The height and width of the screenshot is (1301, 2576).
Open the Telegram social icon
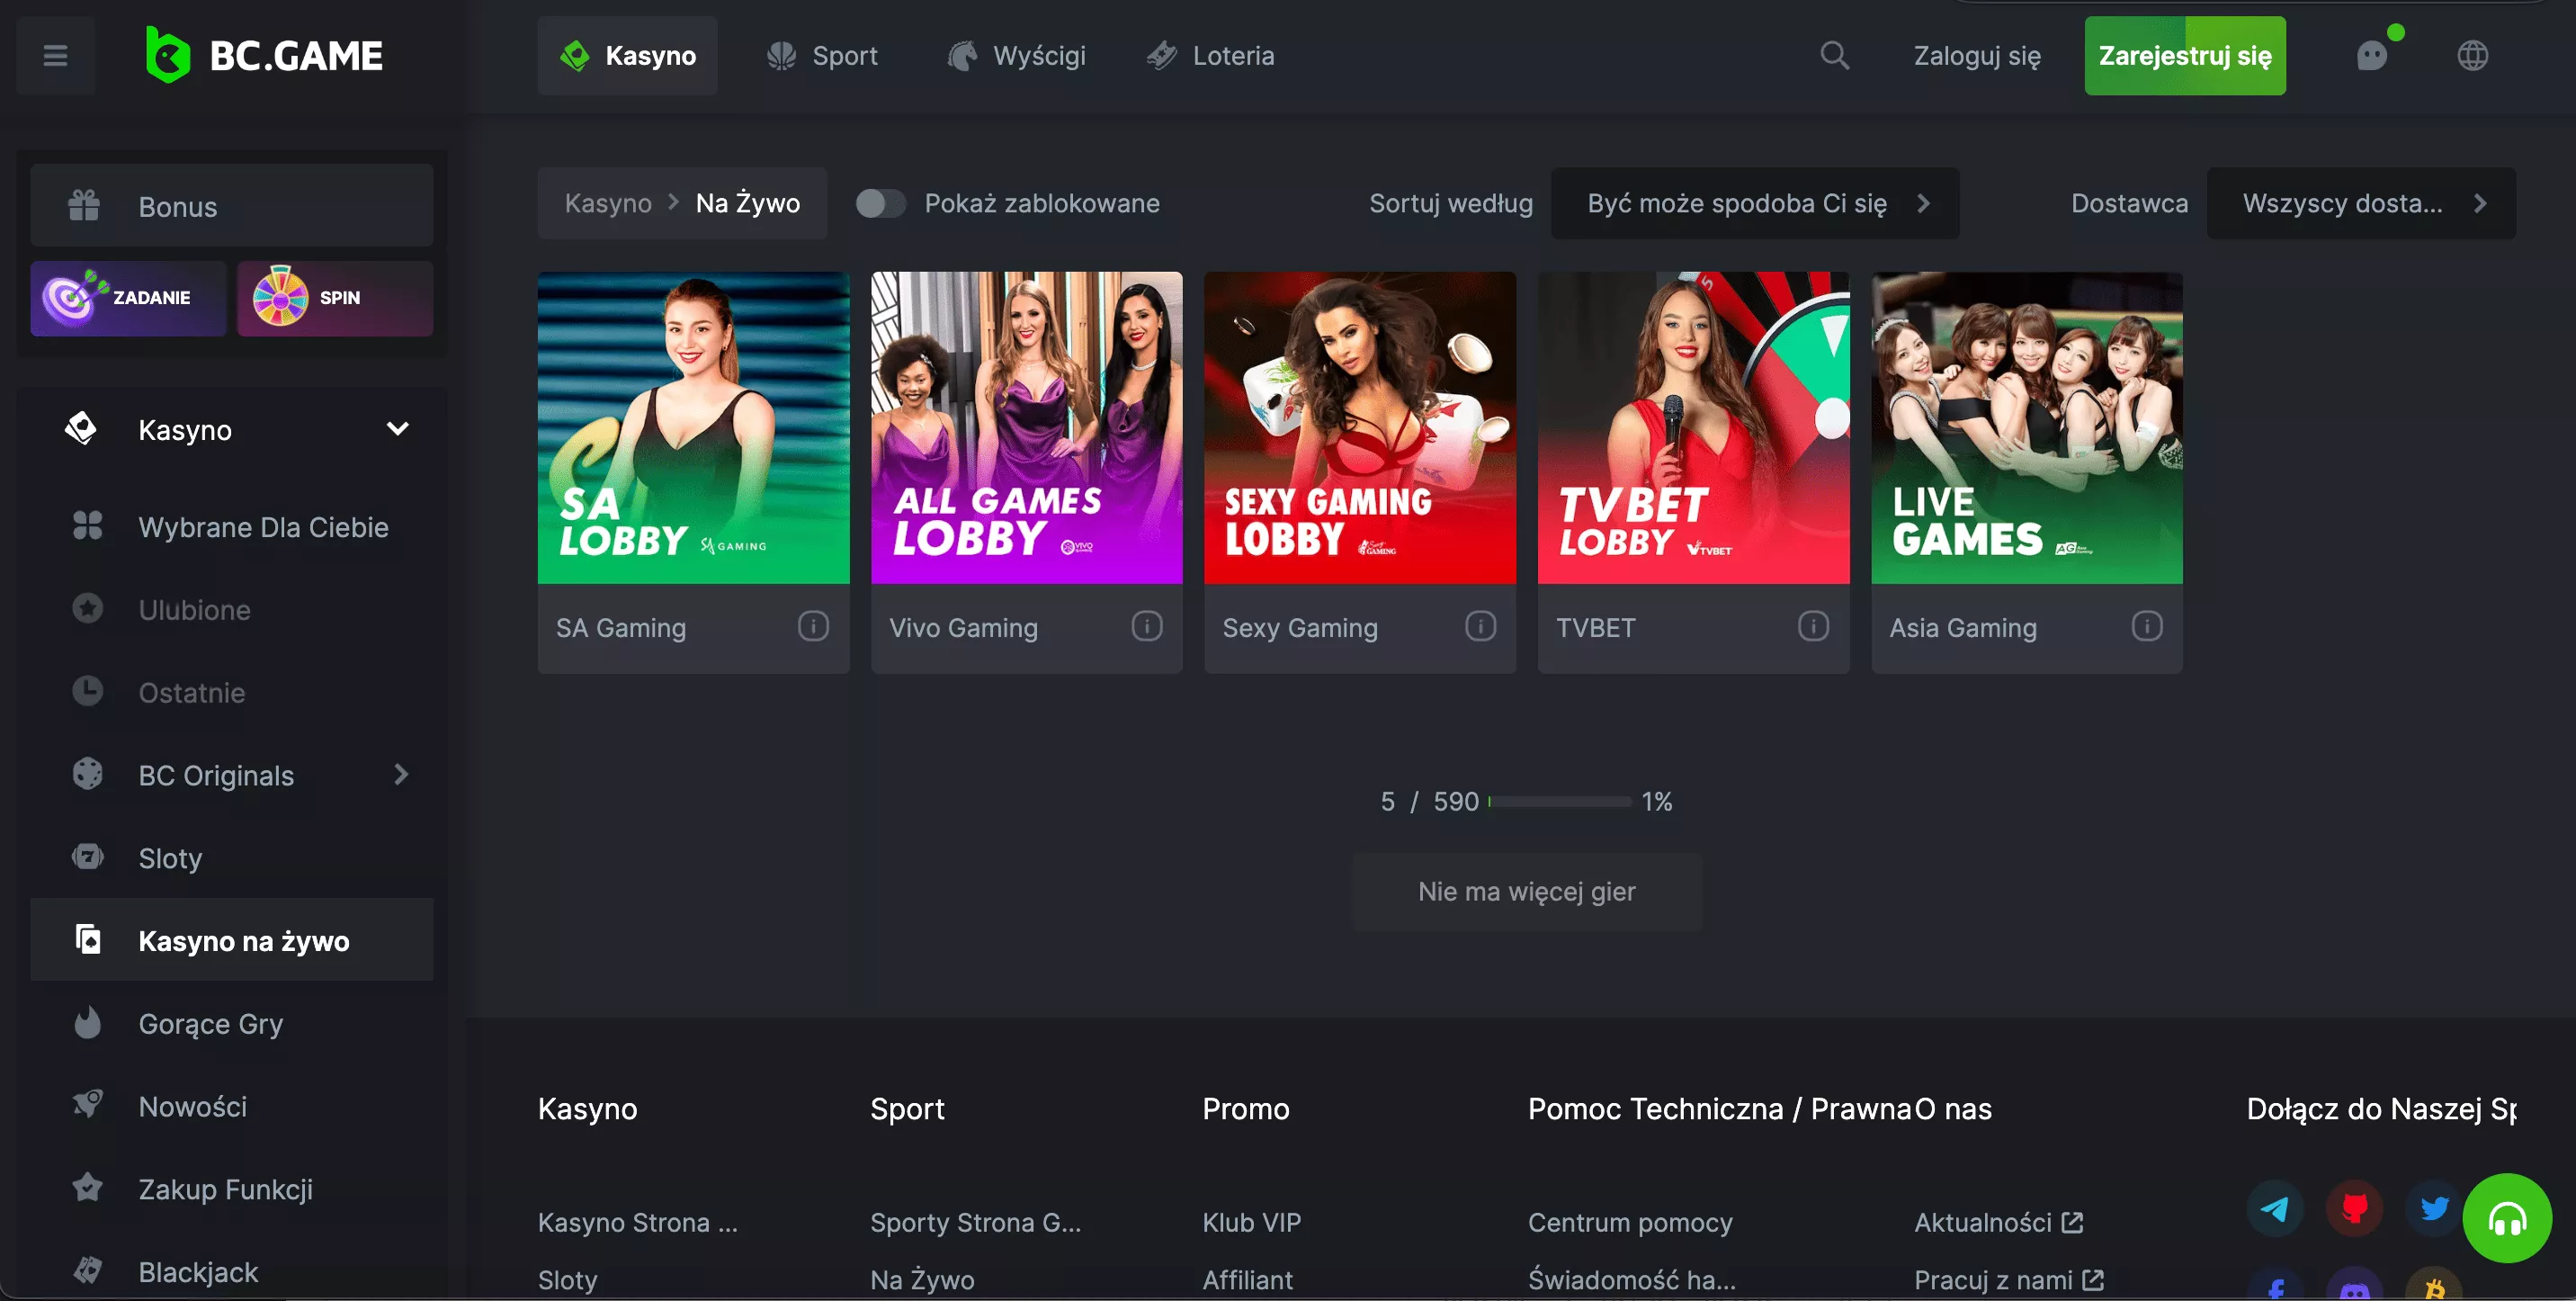[2274, 1209]
